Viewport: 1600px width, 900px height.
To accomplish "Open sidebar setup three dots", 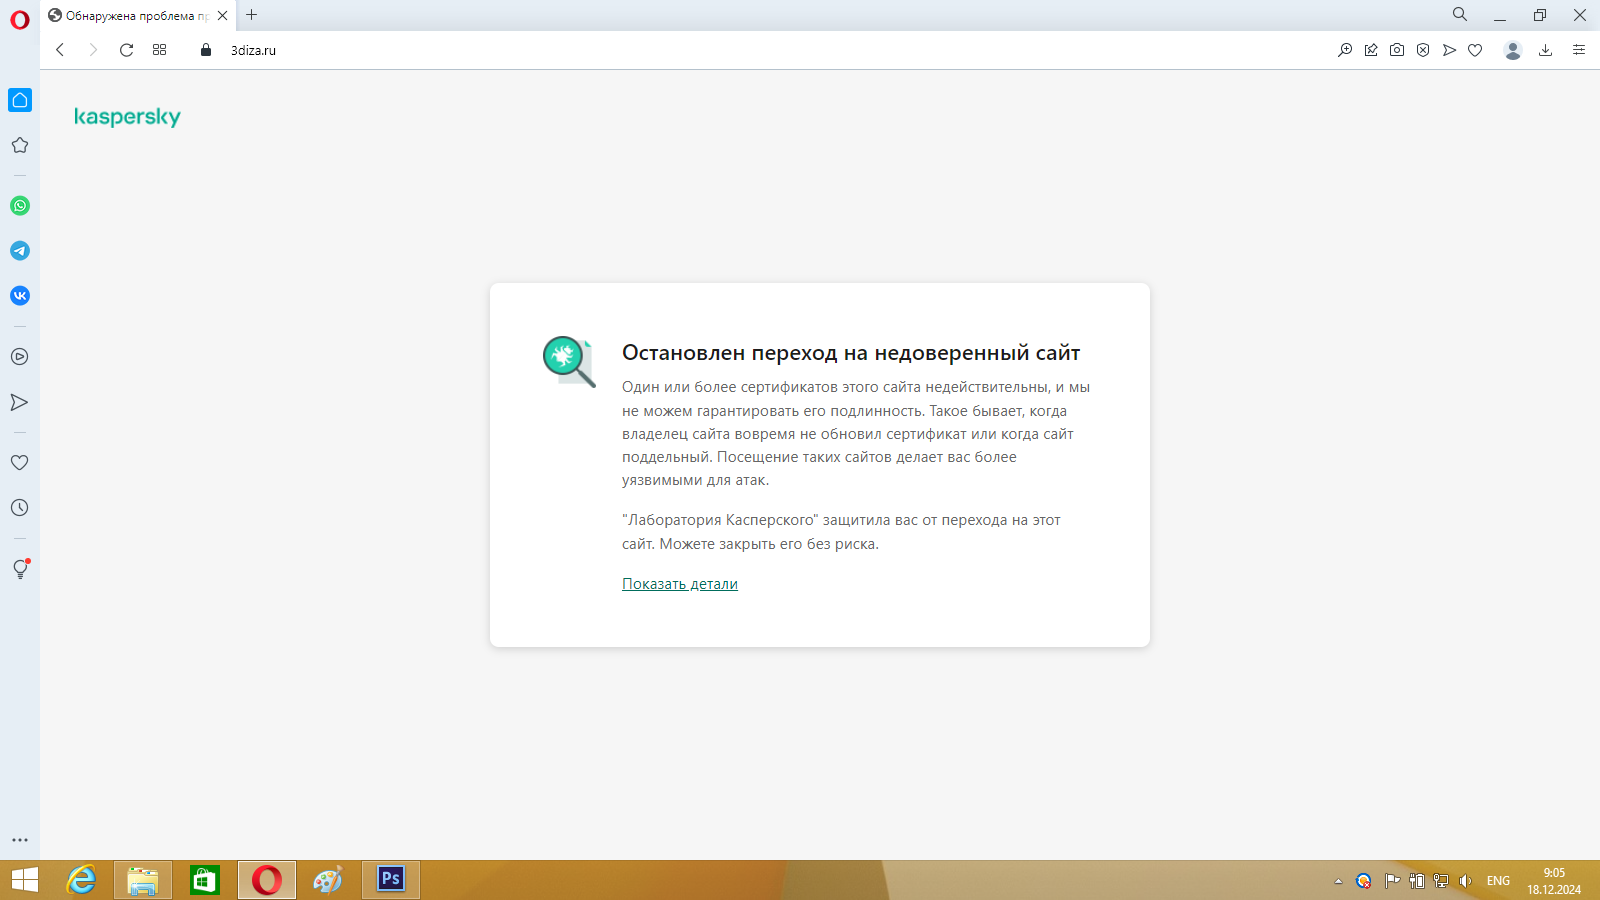I will click(x=20, y=840).
